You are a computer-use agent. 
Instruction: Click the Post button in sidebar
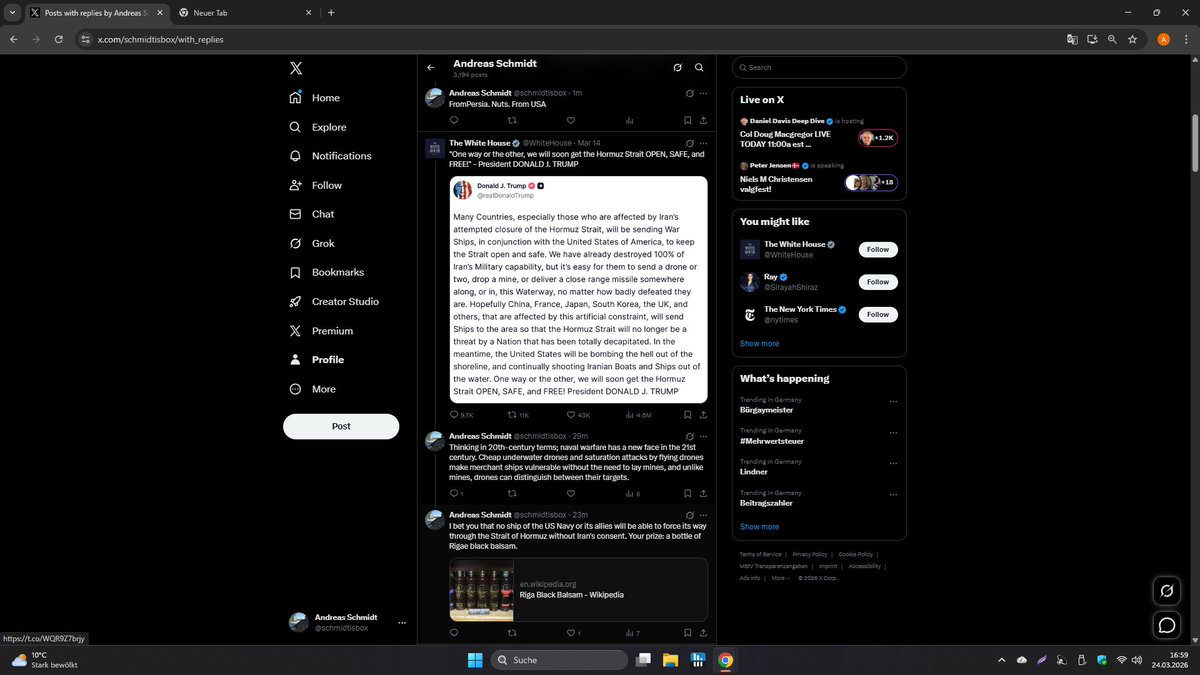pyautogui.click(x=341, y=426)
